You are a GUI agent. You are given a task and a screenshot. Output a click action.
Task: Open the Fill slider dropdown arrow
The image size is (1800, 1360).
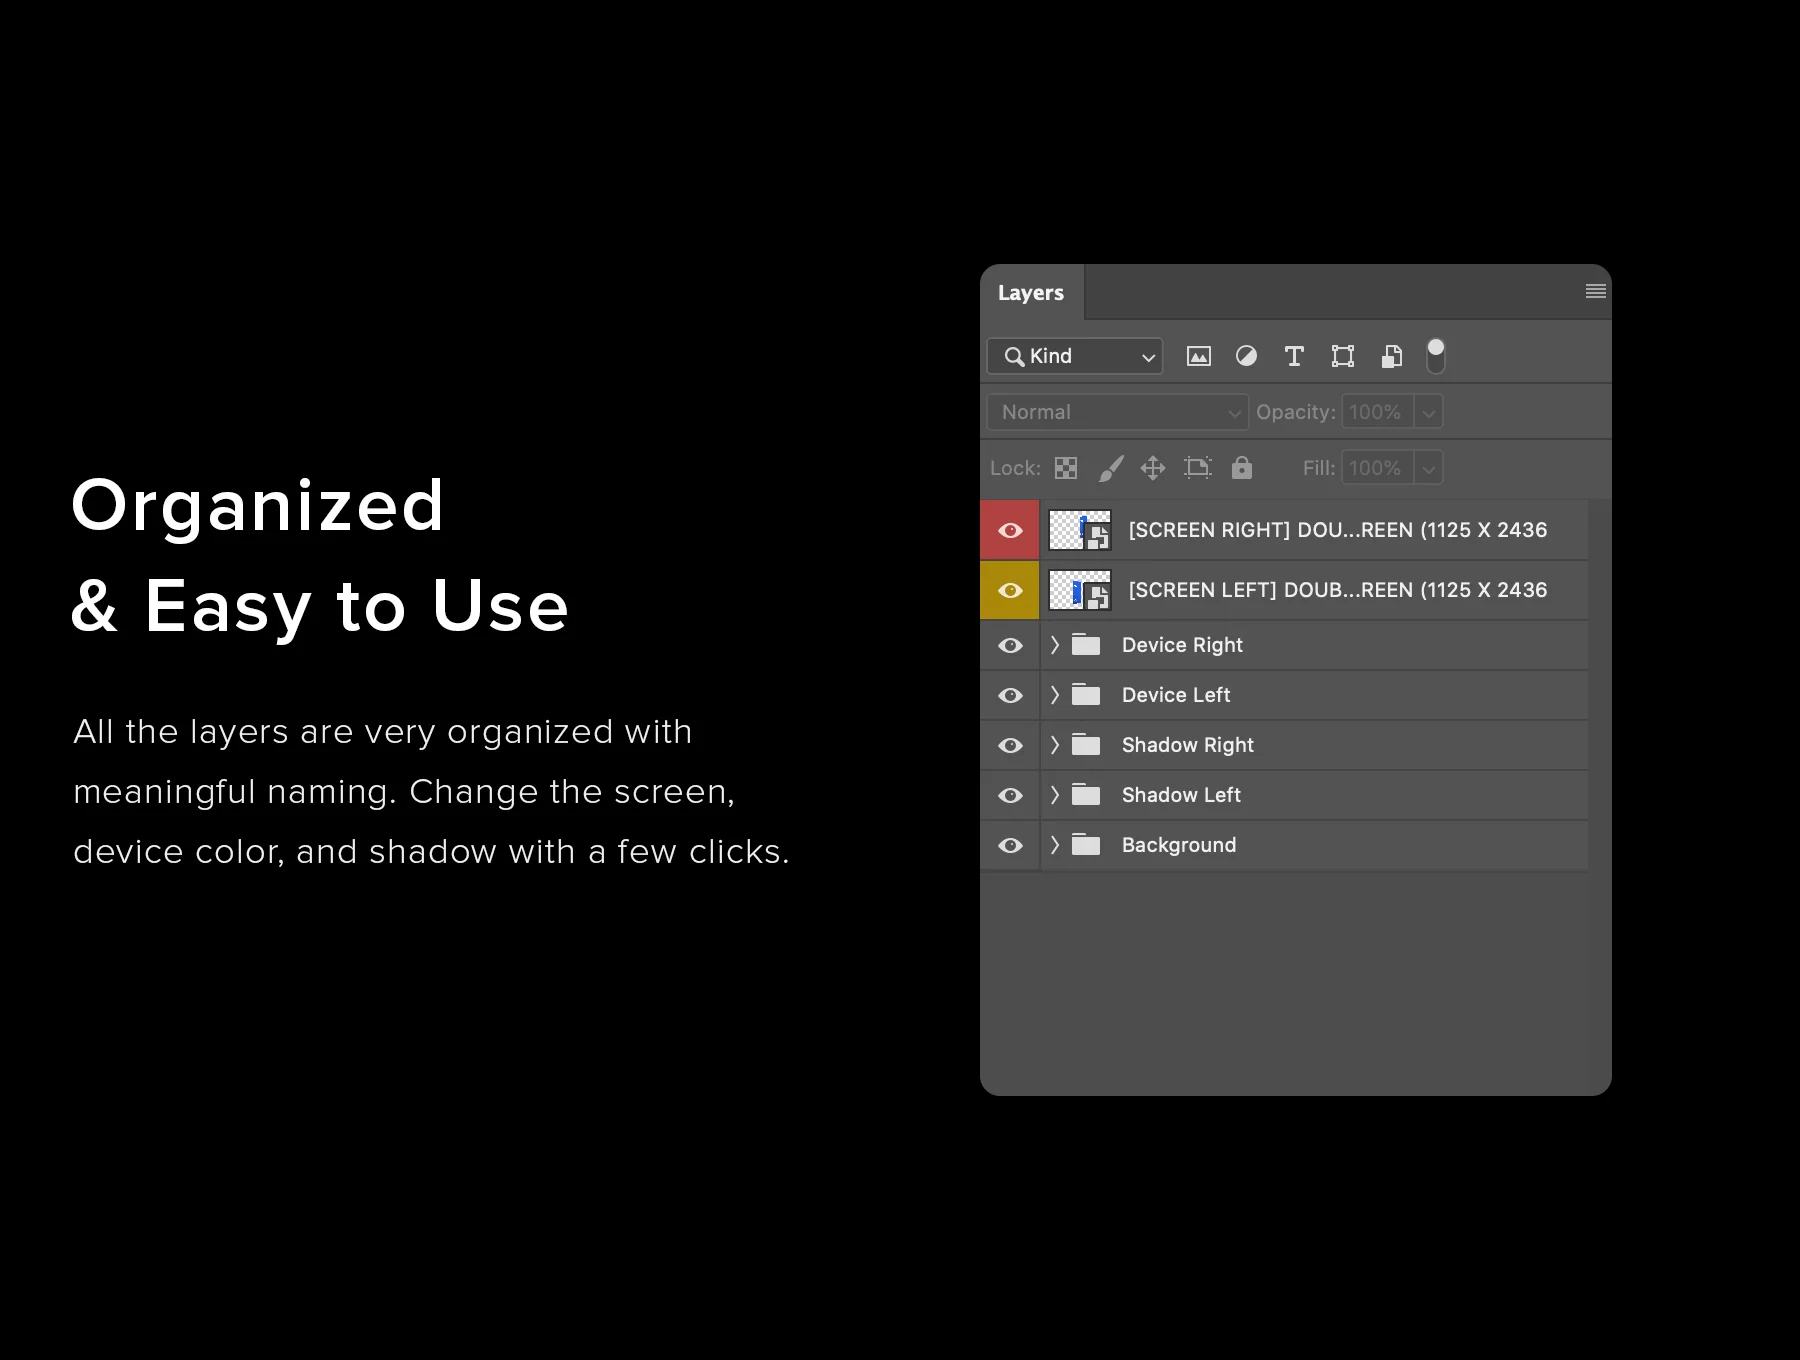point(1428,468)
